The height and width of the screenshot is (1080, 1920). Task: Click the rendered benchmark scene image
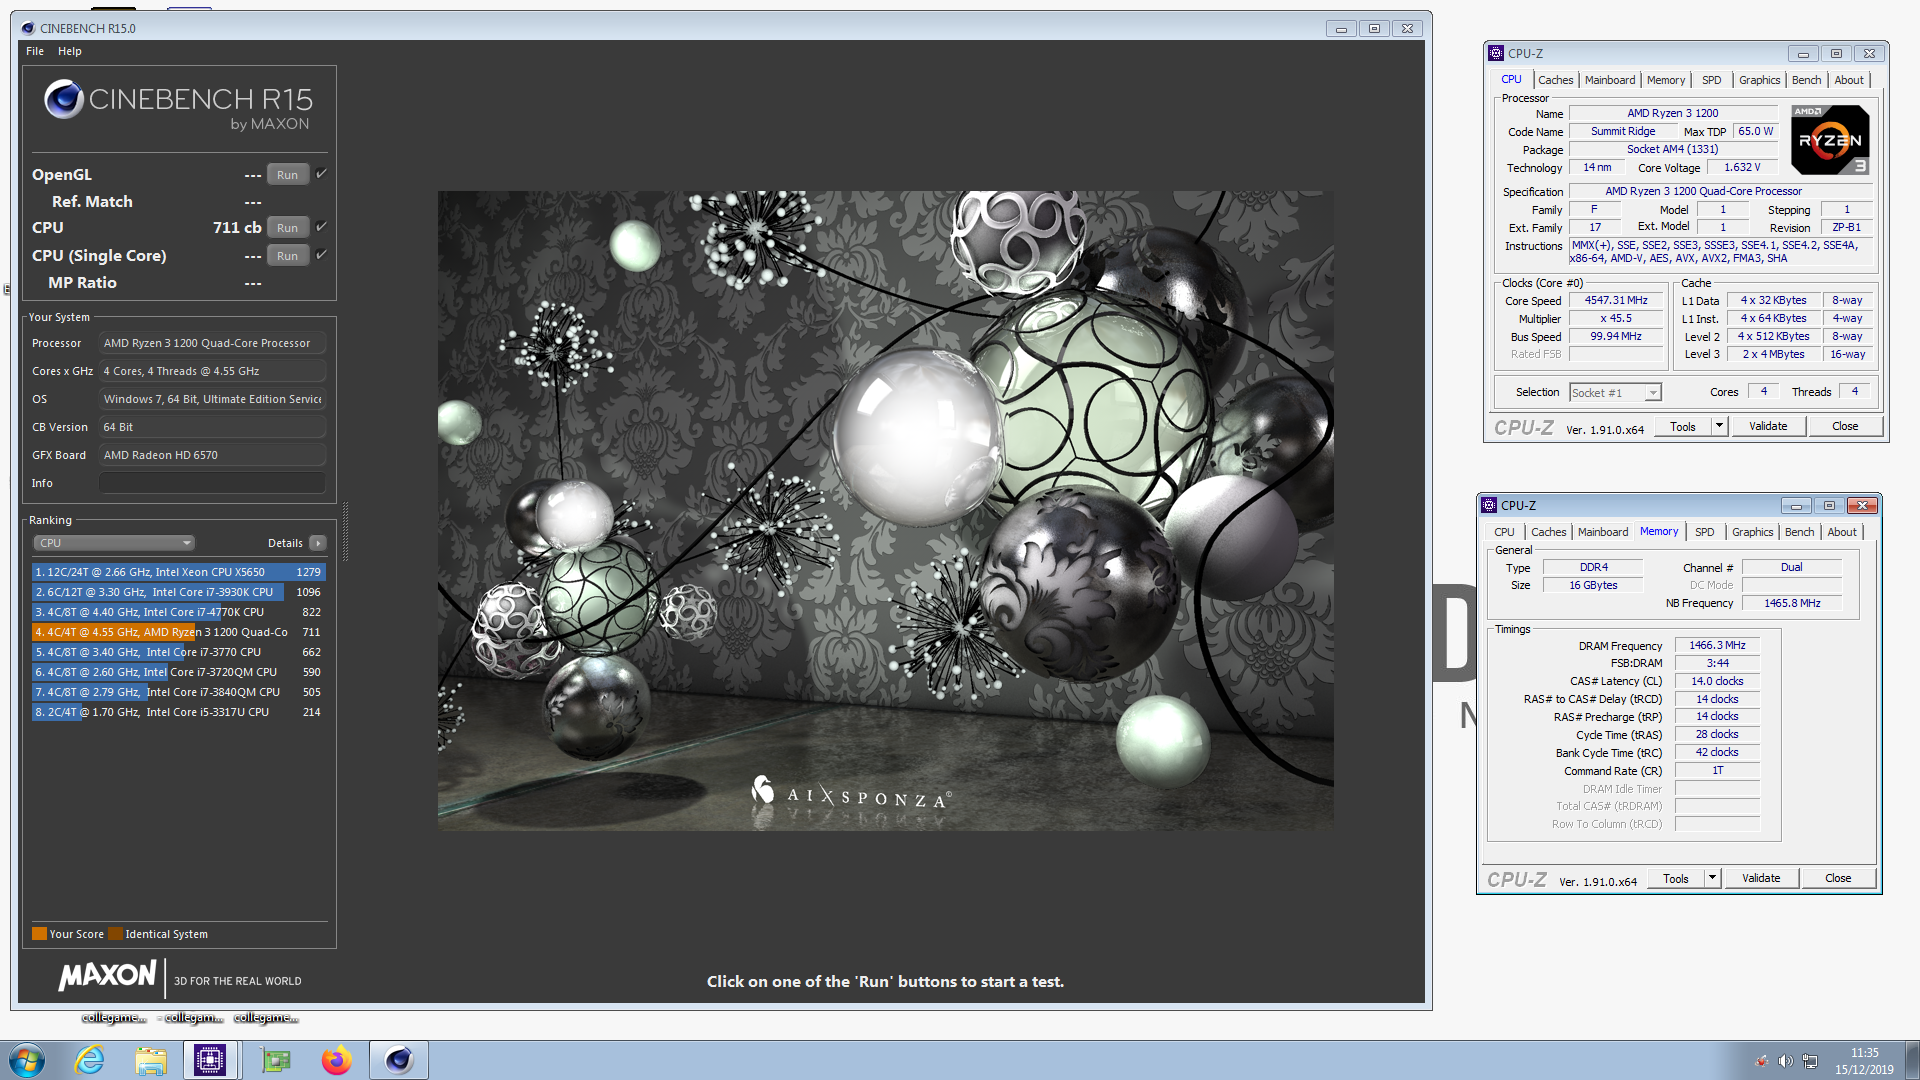[x=885, y=510]
